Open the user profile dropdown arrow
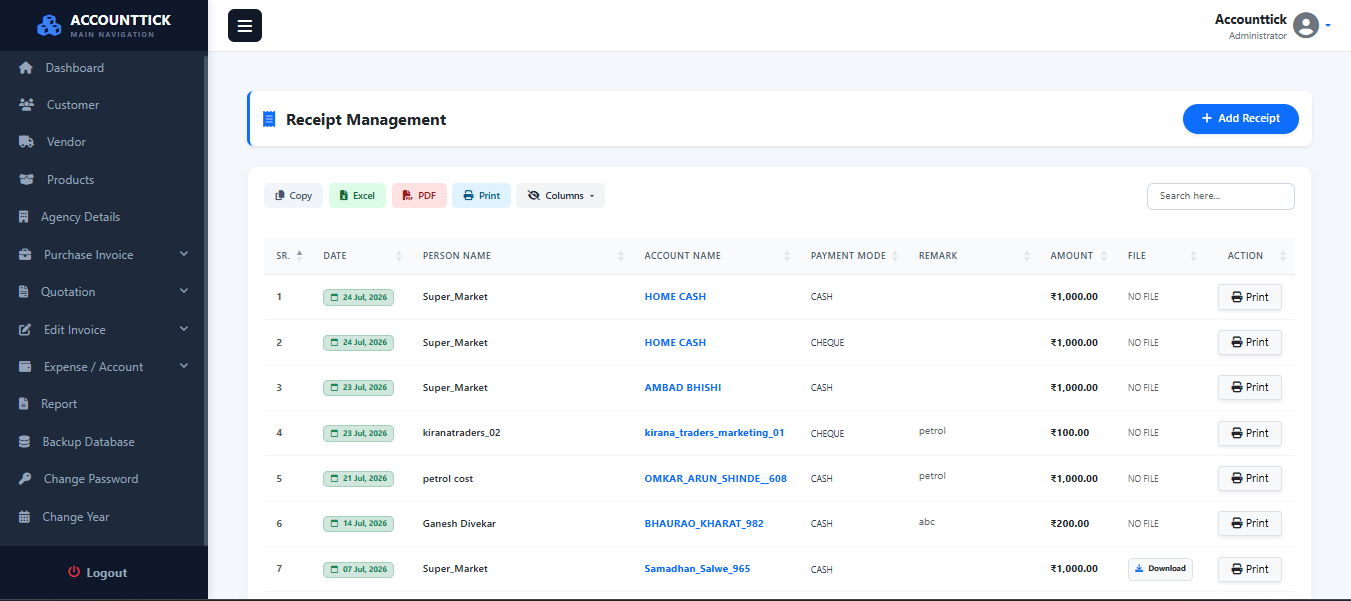 (x=1328, y=26)
